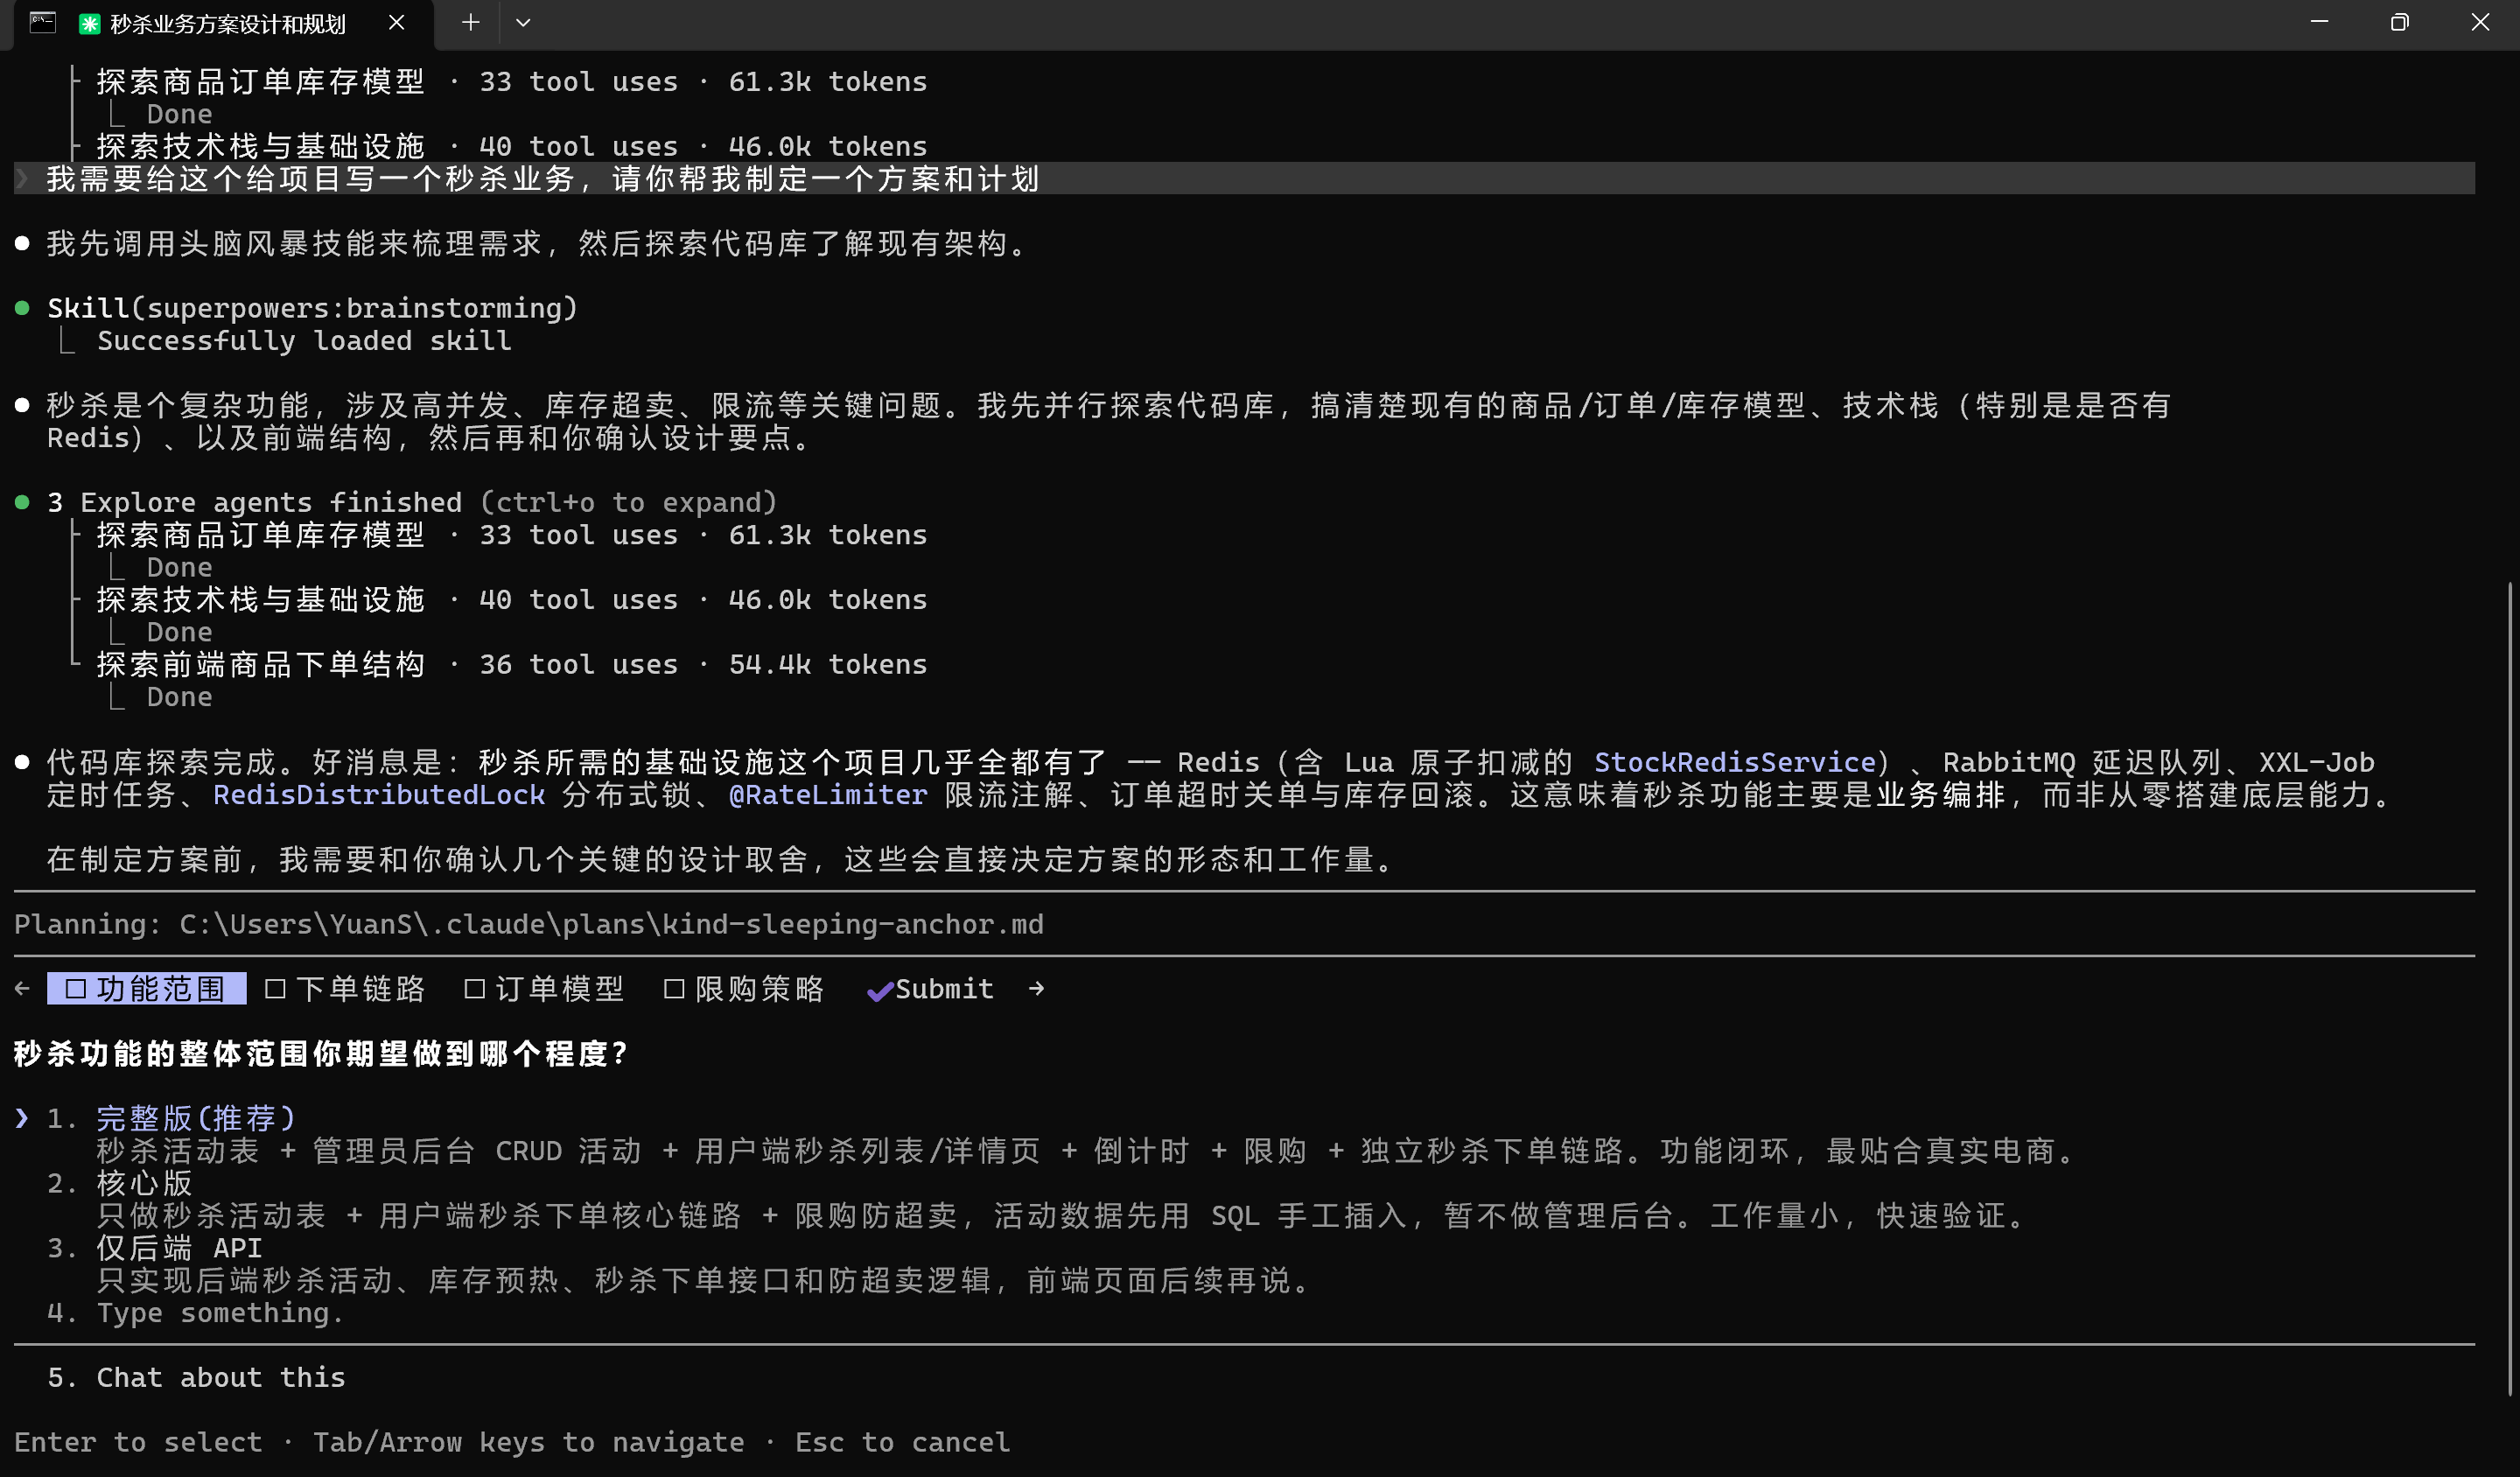Image resolution: width=2520 pixels, height=1477 pixels.
Task: Click the 54.4k tokens value
Action: [x=828, y=664]
